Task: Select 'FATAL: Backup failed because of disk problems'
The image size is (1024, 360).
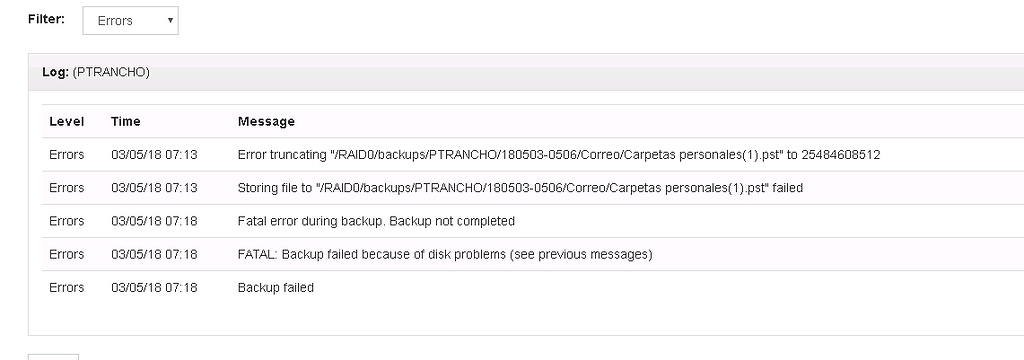Action: (445, 254)
